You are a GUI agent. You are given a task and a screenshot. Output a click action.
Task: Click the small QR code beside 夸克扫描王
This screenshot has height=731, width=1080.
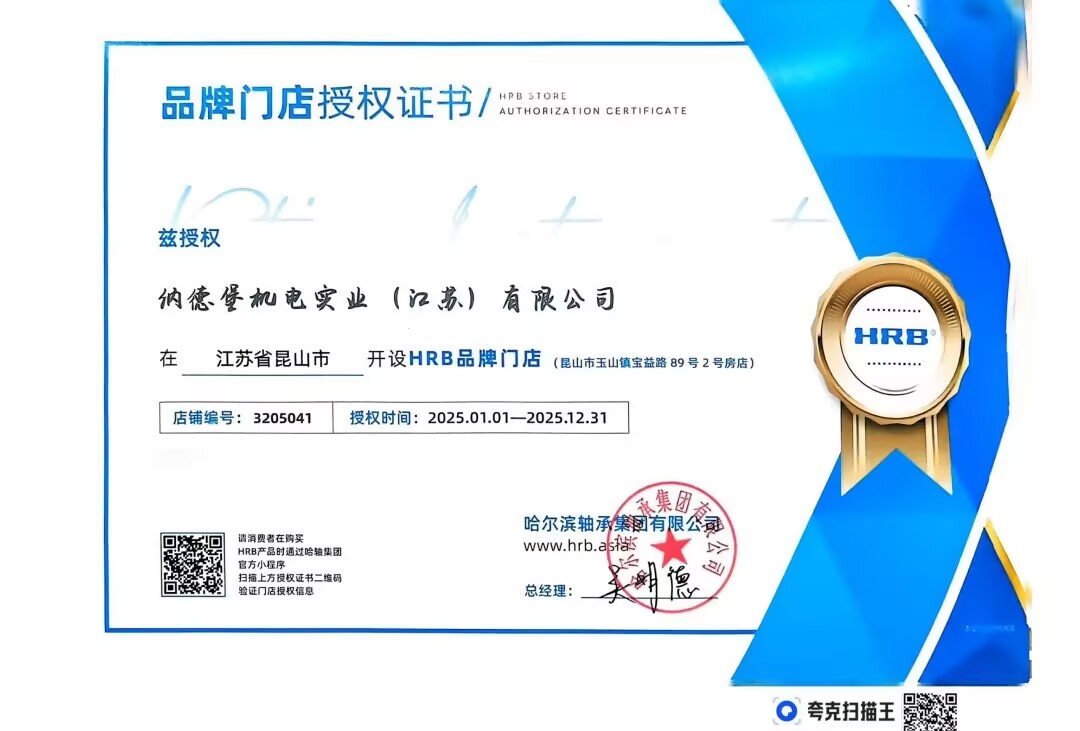click(x=930, y=711)
